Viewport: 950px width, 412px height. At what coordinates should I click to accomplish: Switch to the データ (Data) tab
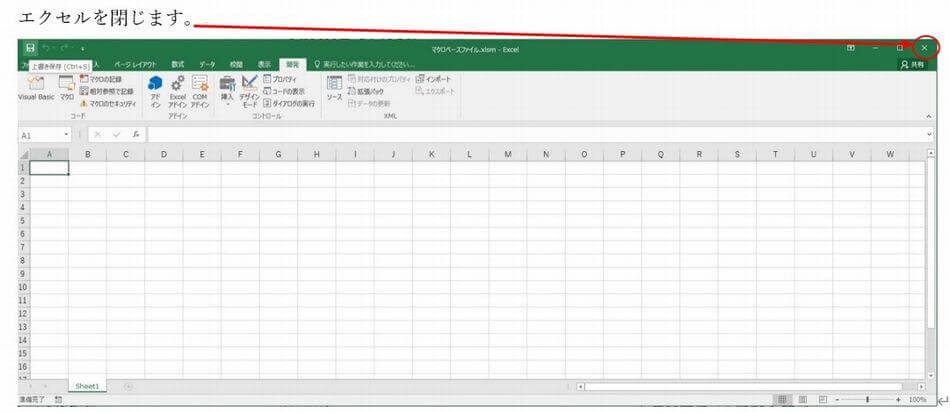[x=207, y=64]
